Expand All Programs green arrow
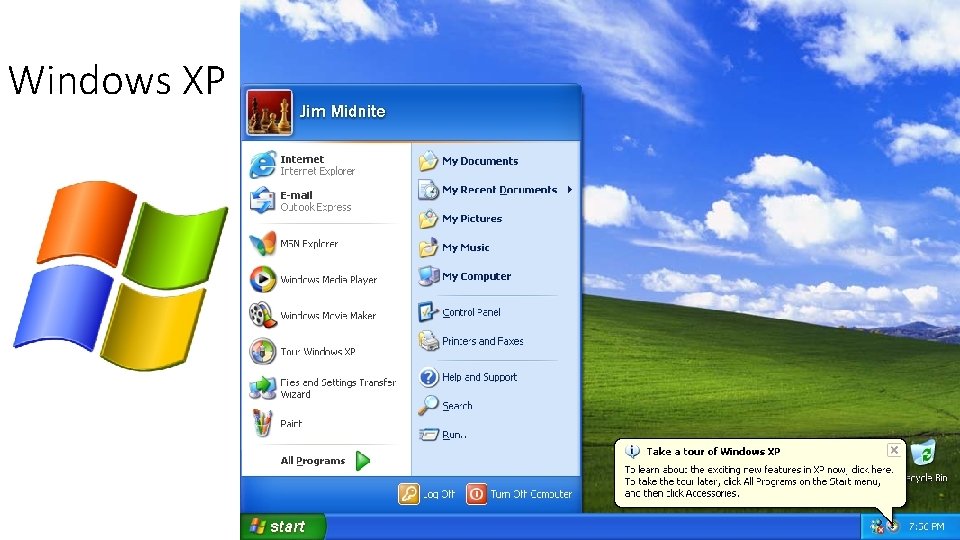 click(x=363, y=460)
